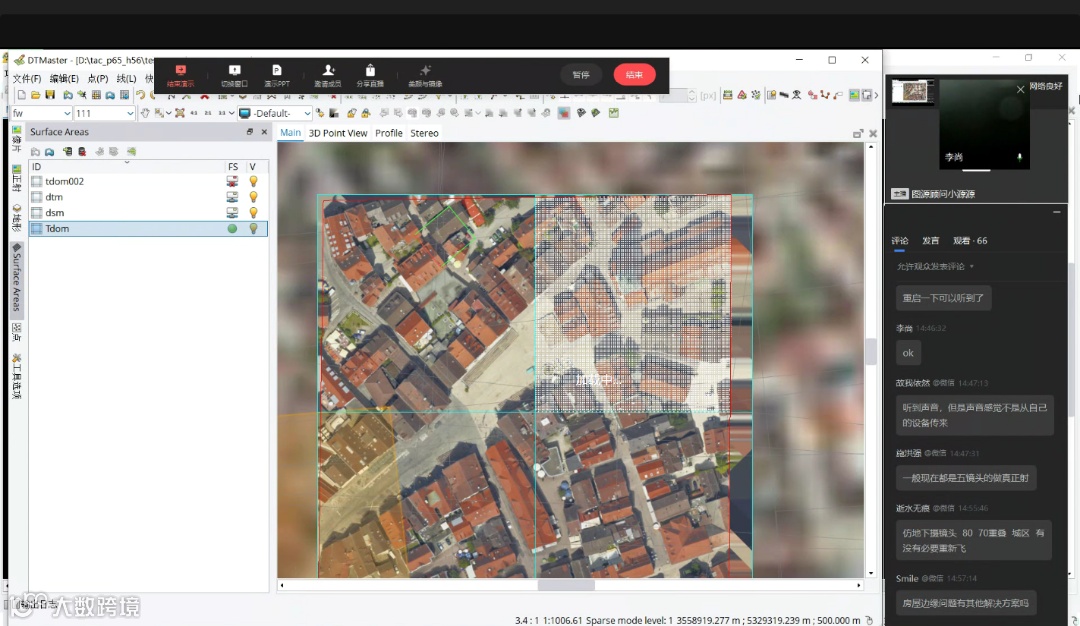
Task: Open the 文件(F) menu
Action: click(26, 79)
